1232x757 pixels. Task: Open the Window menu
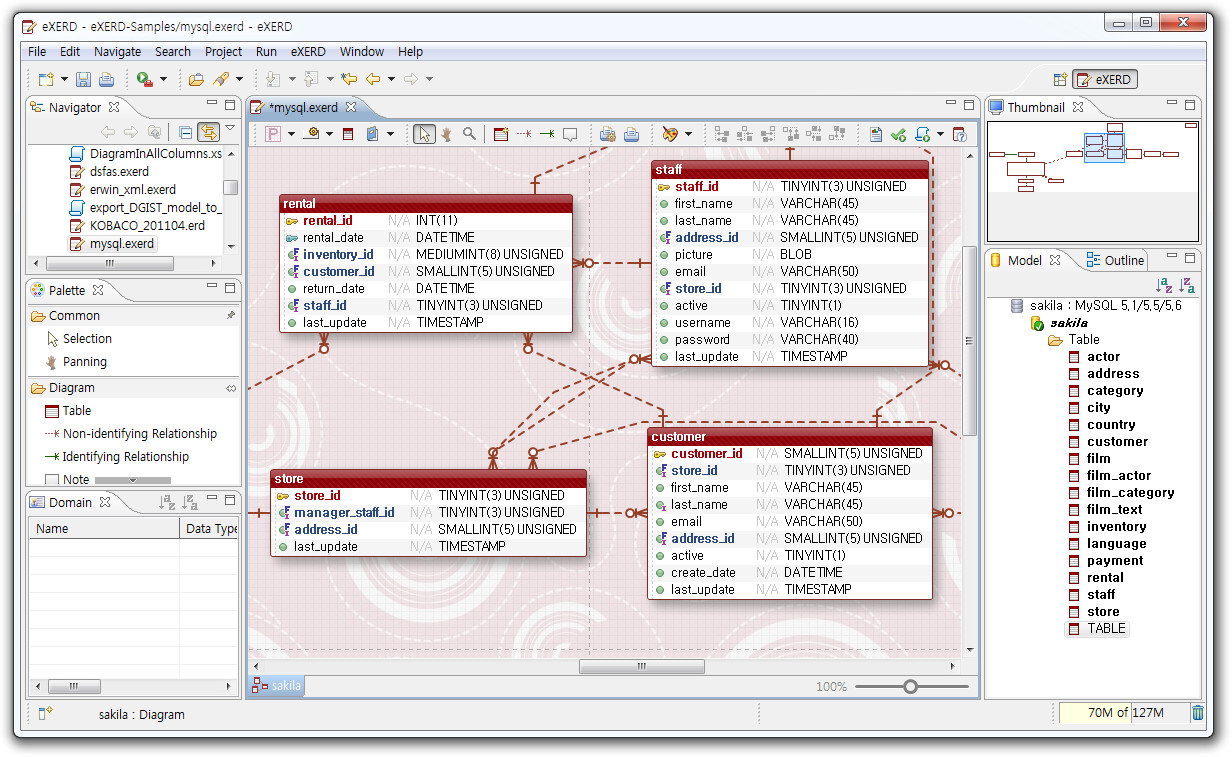coord(361,51)
